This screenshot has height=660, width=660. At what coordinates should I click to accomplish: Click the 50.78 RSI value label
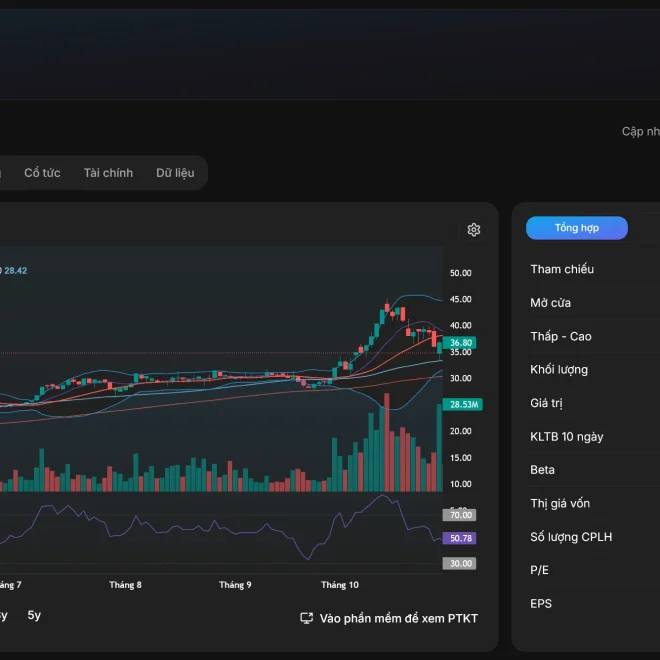pos(460,538)
